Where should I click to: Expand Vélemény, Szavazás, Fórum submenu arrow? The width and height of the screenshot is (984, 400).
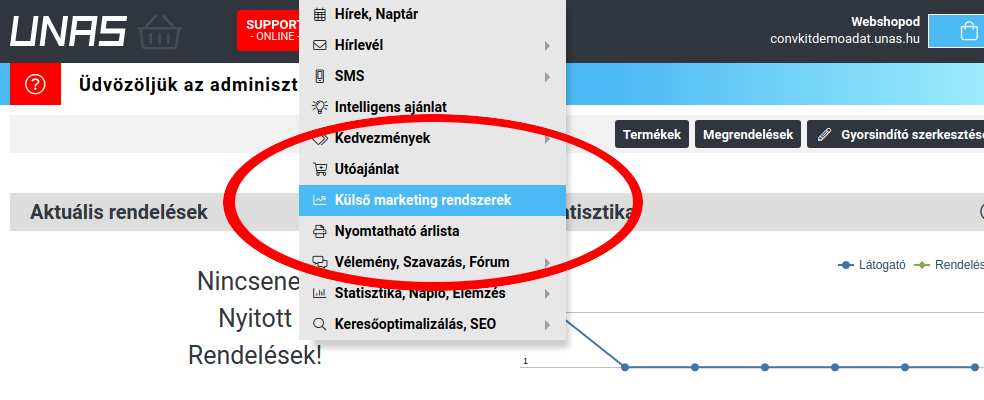547,262
